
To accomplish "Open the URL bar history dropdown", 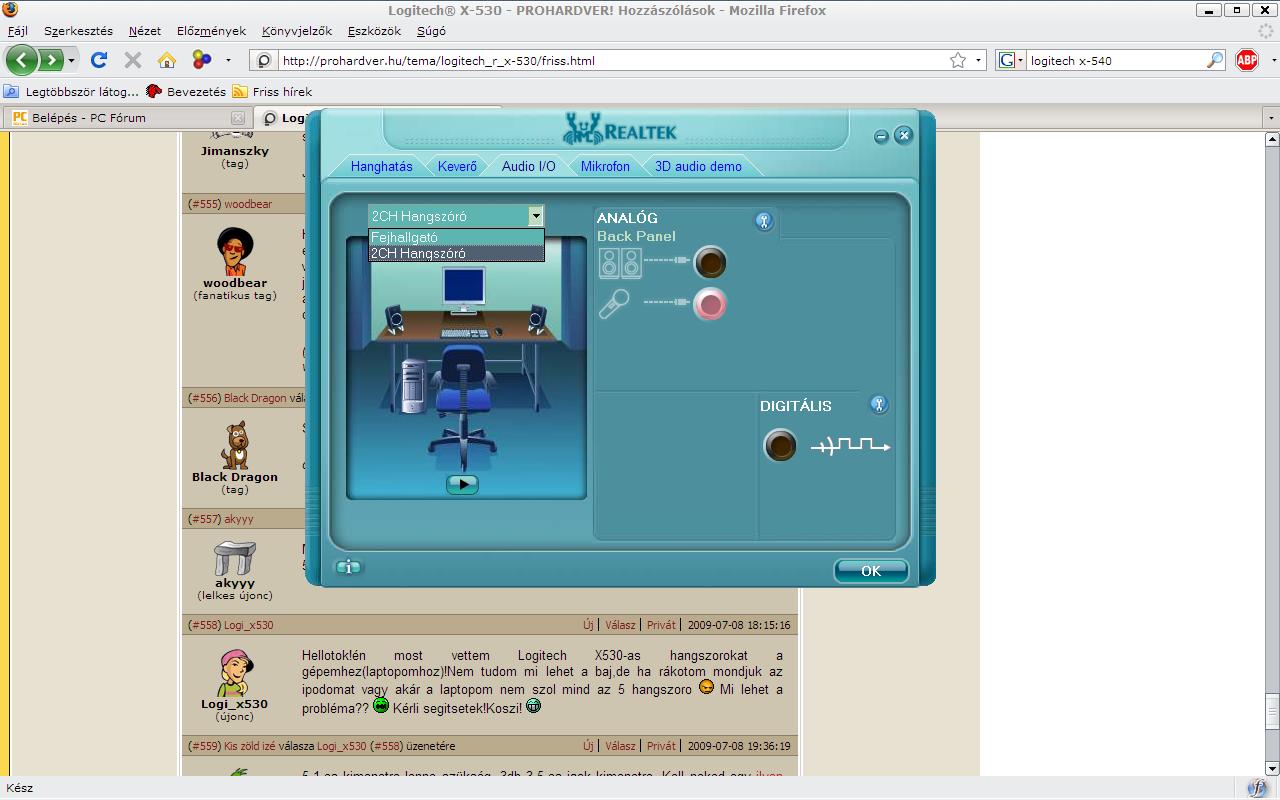I will coord(979,60).
